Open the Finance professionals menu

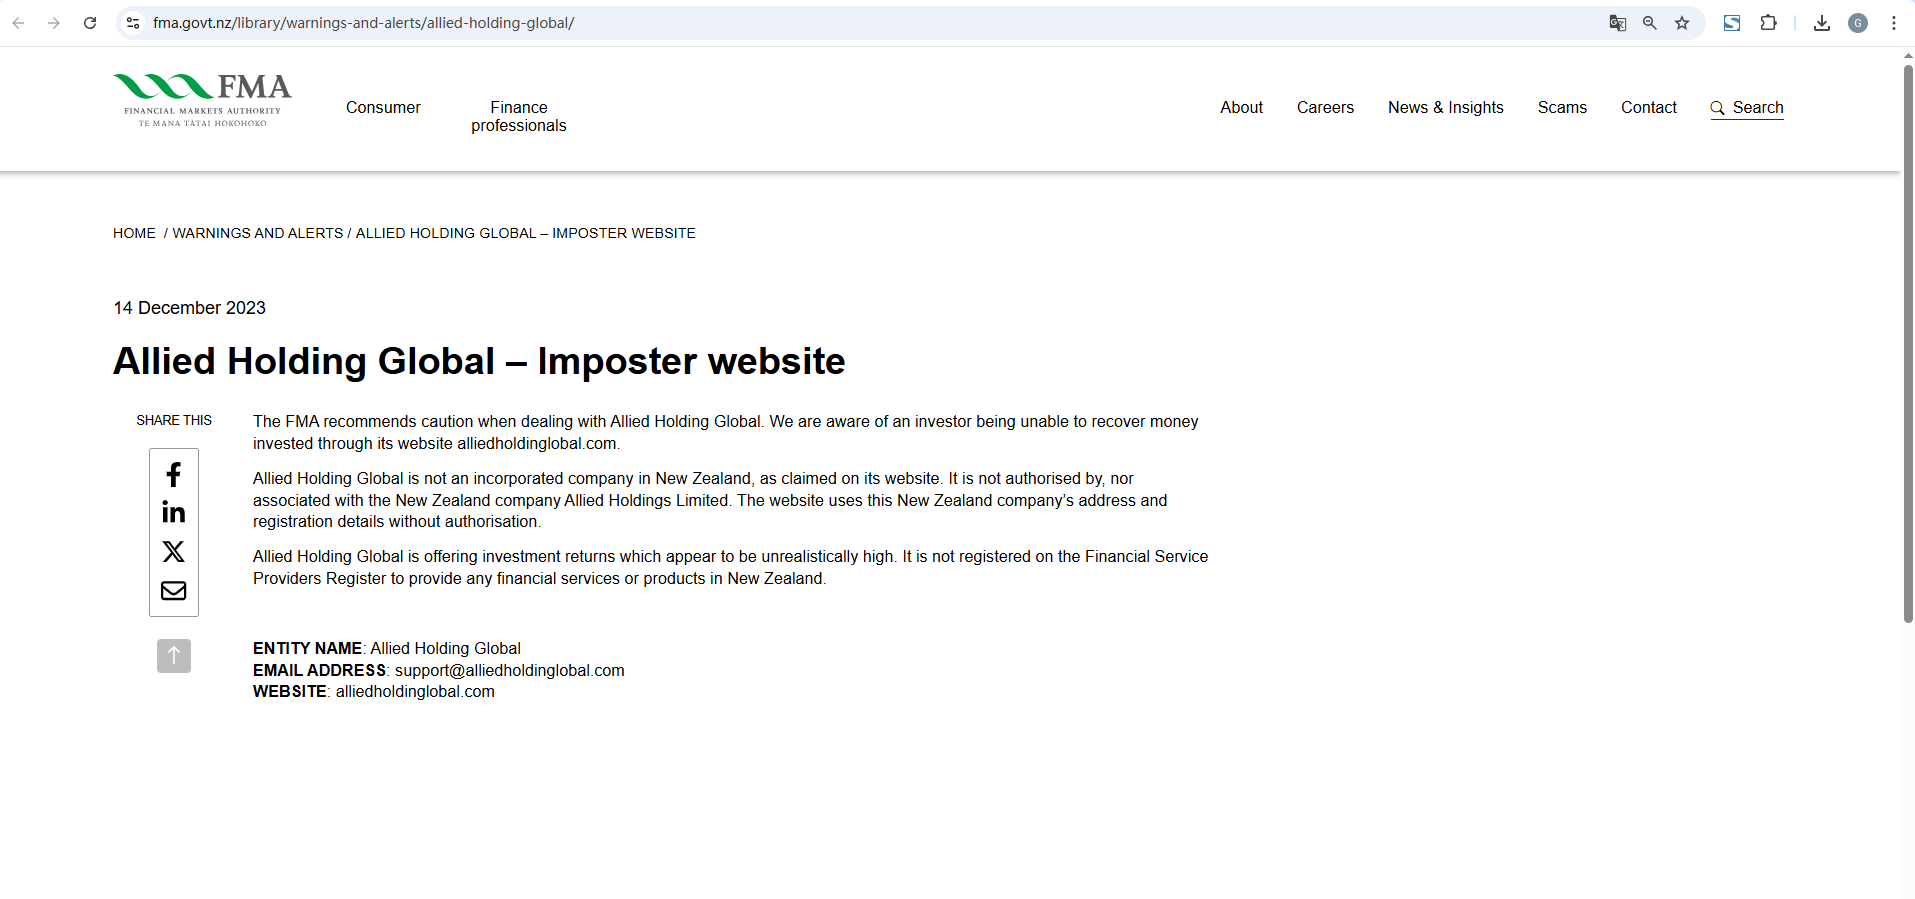518,116
